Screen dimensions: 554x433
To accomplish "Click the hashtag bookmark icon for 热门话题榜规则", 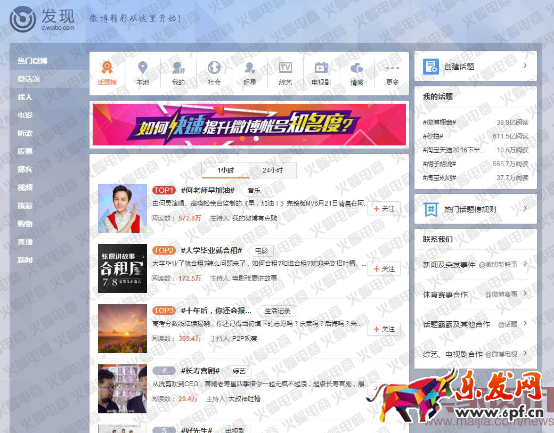I will click(431, 209).
